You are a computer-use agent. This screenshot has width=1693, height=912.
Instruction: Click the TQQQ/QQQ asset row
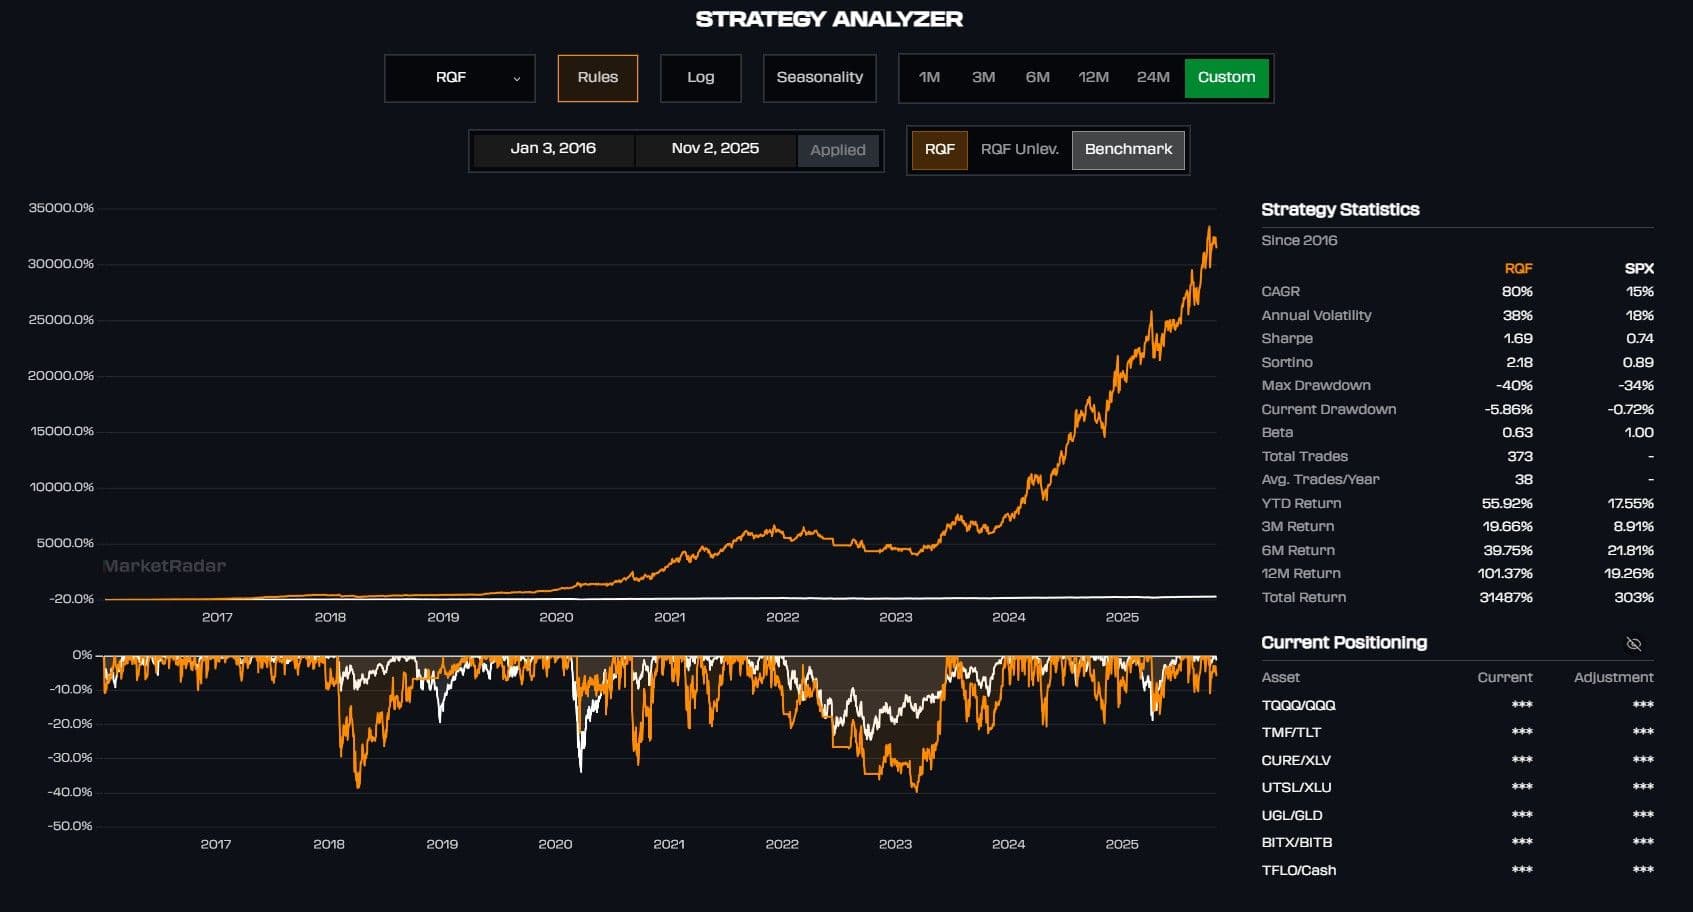pos(1298,705)
